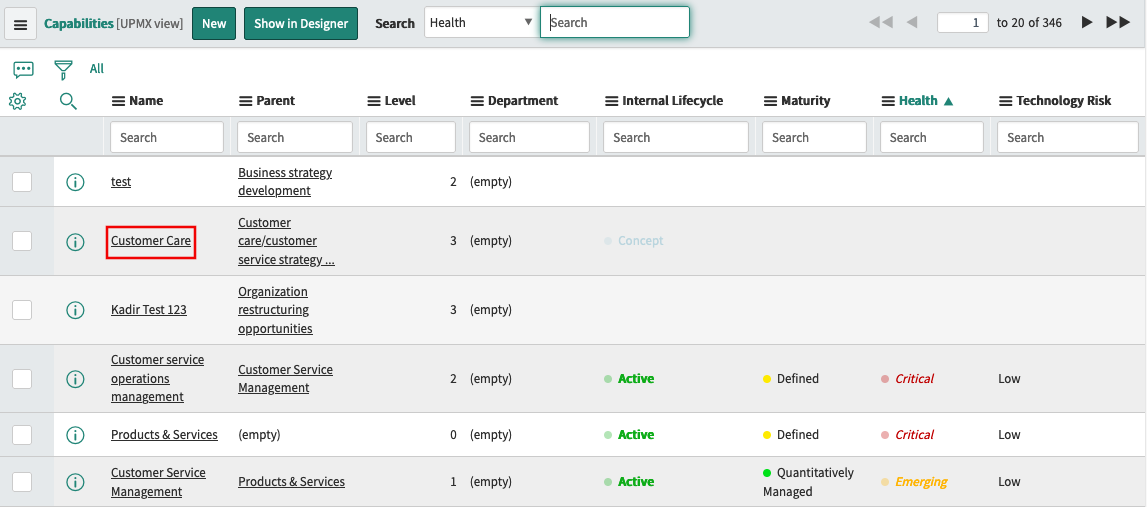1147x507 pixels.
Task: Open personalize list gear settings
Action: pyautogui.click(x=17, y=101)
